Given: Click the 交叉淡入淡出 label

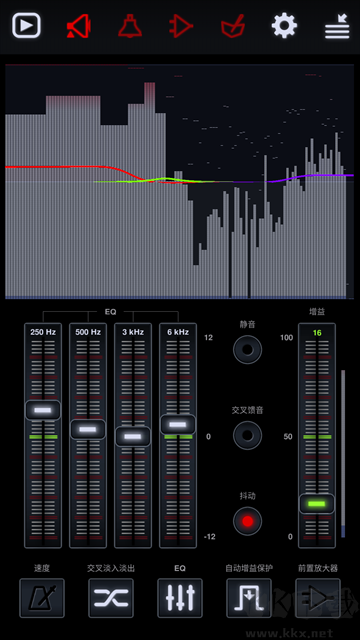Looking at the screenshot, I should 111,568.
